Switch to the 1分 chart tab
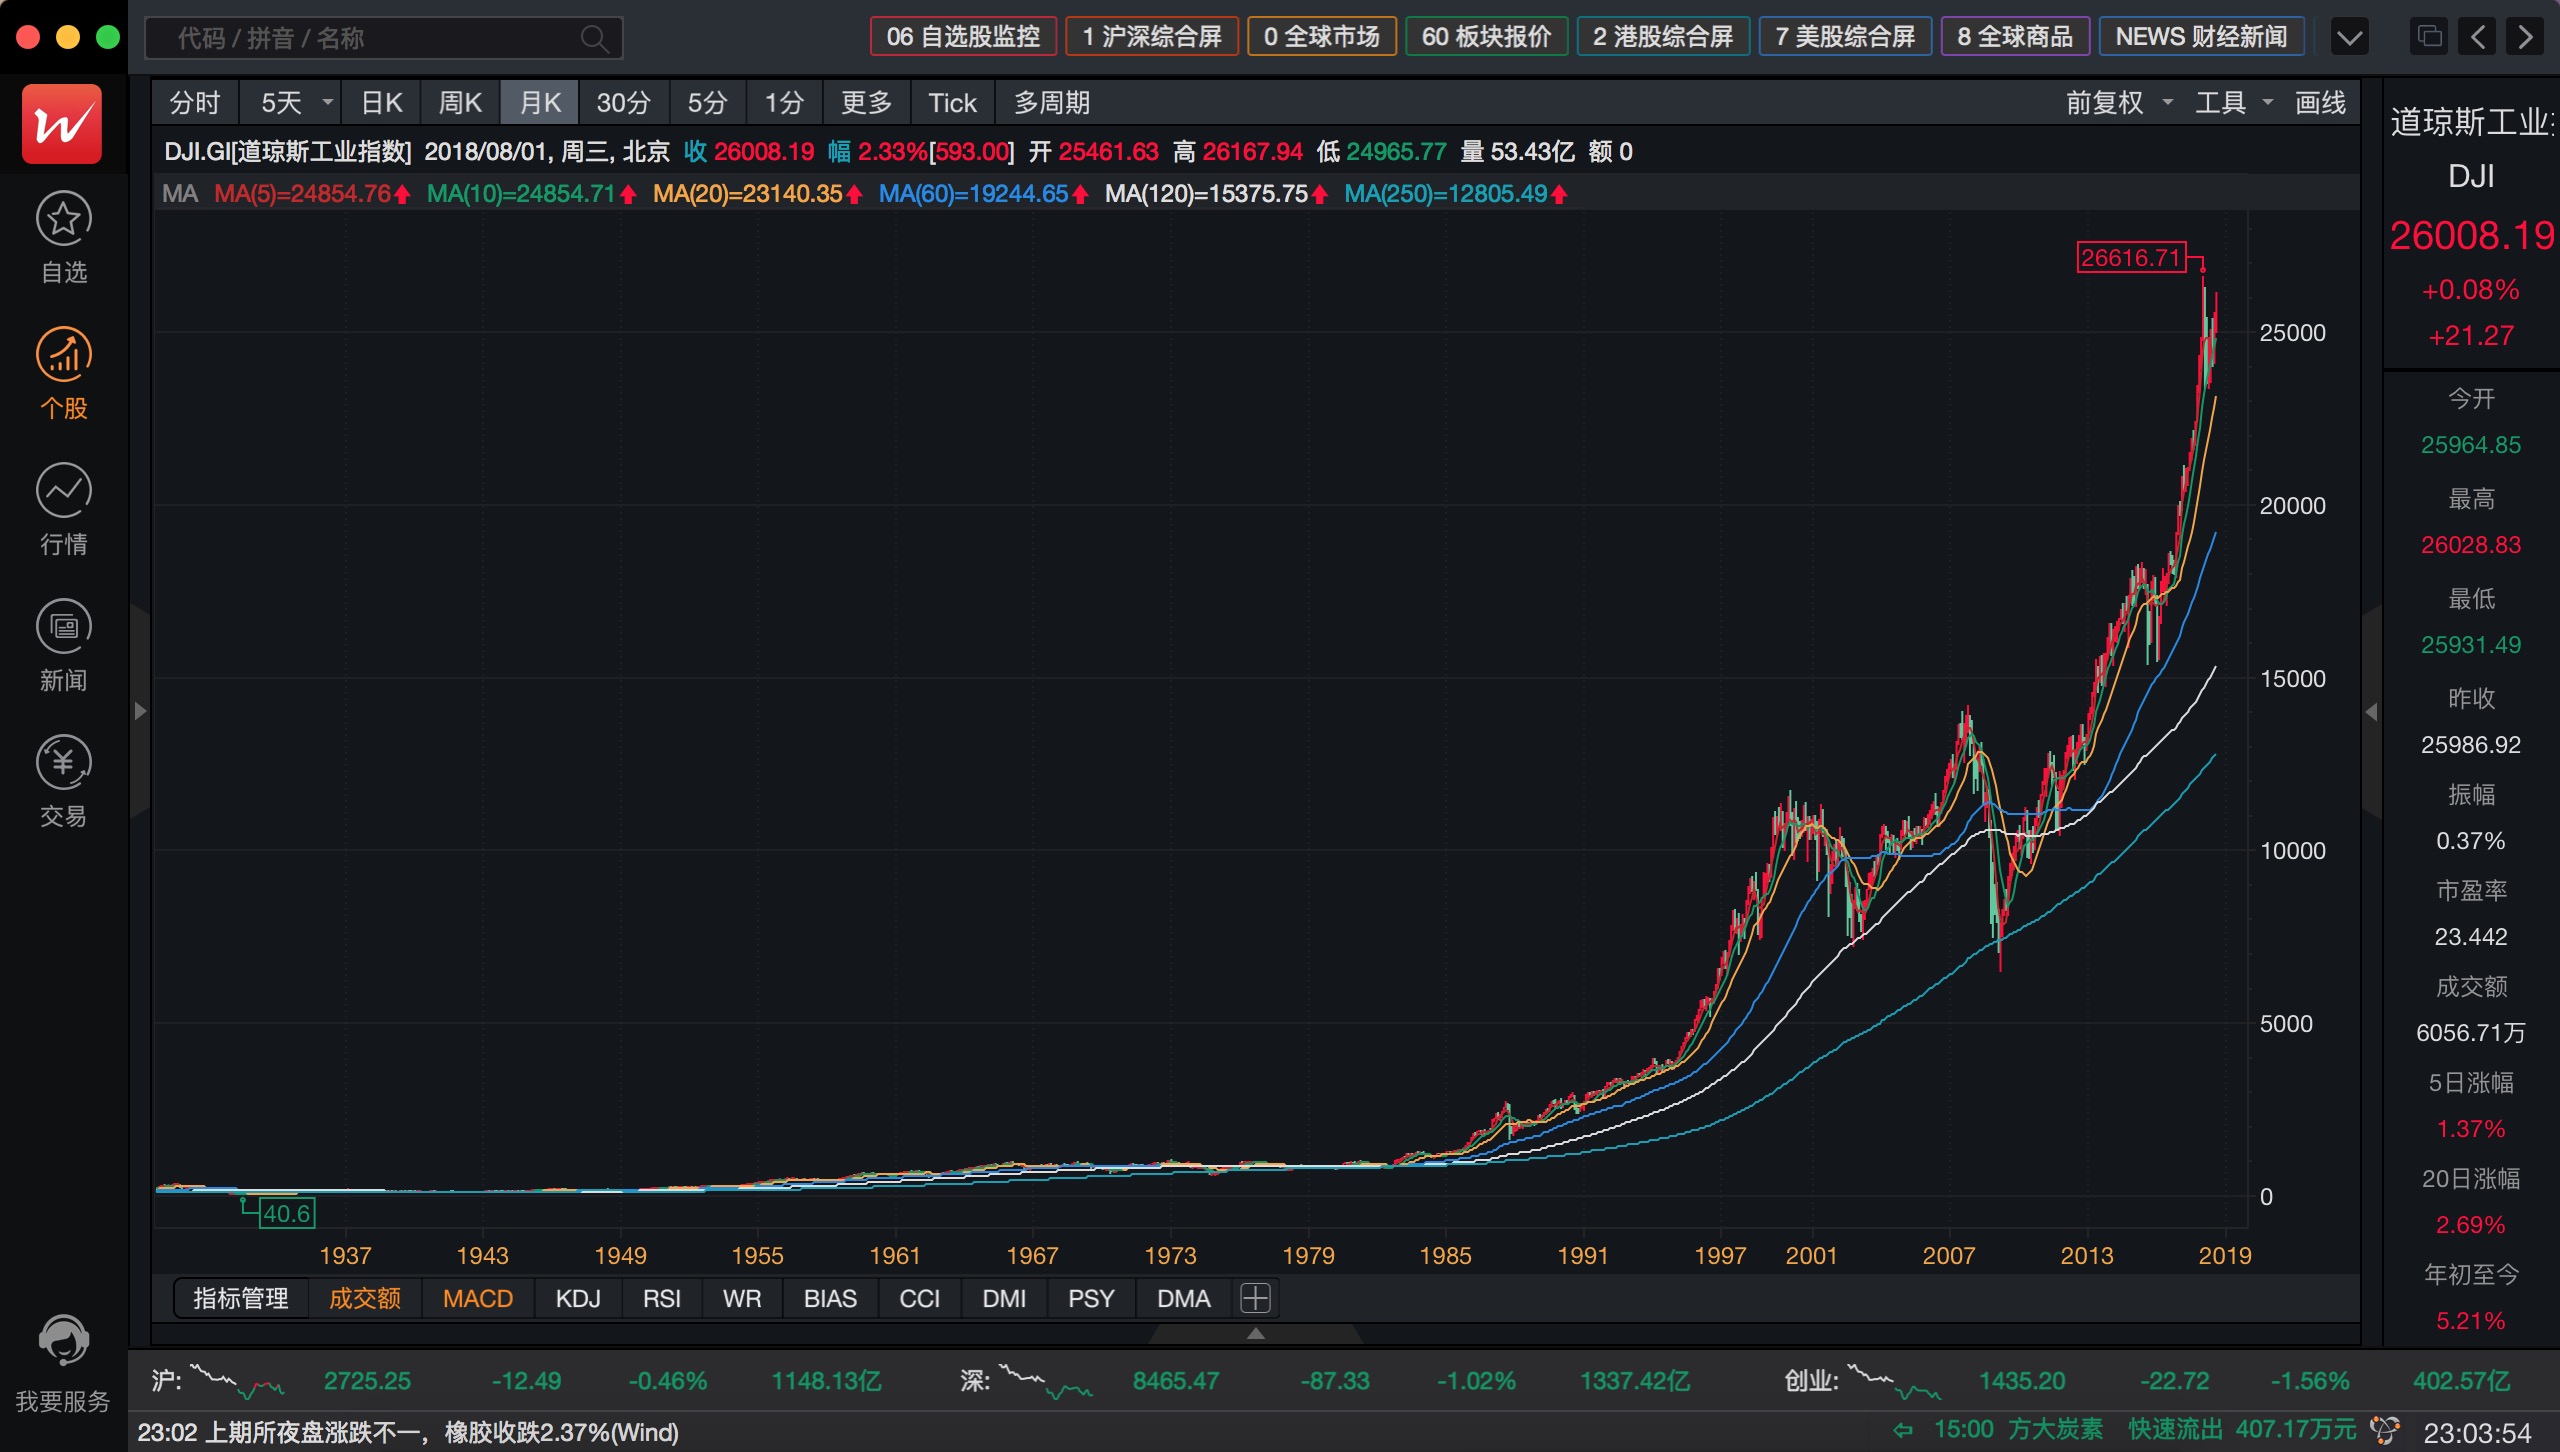Viewport: 2560px width, 1452px height. [x=784, y=102]
